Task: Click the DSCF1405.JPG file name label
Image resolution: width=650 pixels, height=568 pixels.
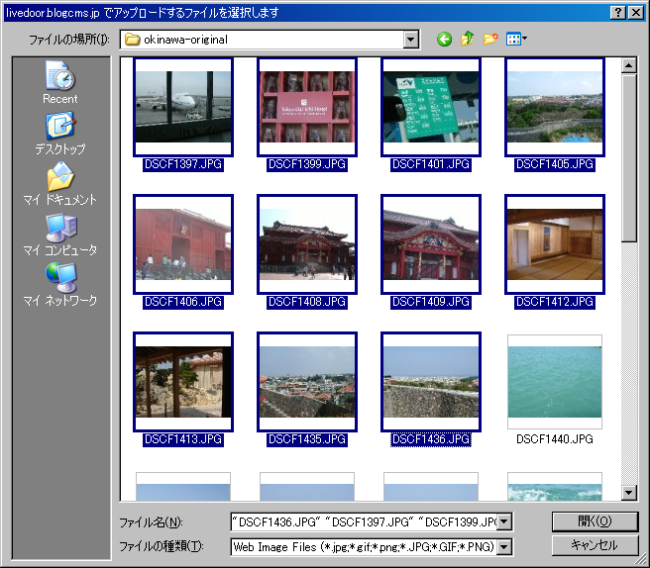Action: [x=555, y=165]
